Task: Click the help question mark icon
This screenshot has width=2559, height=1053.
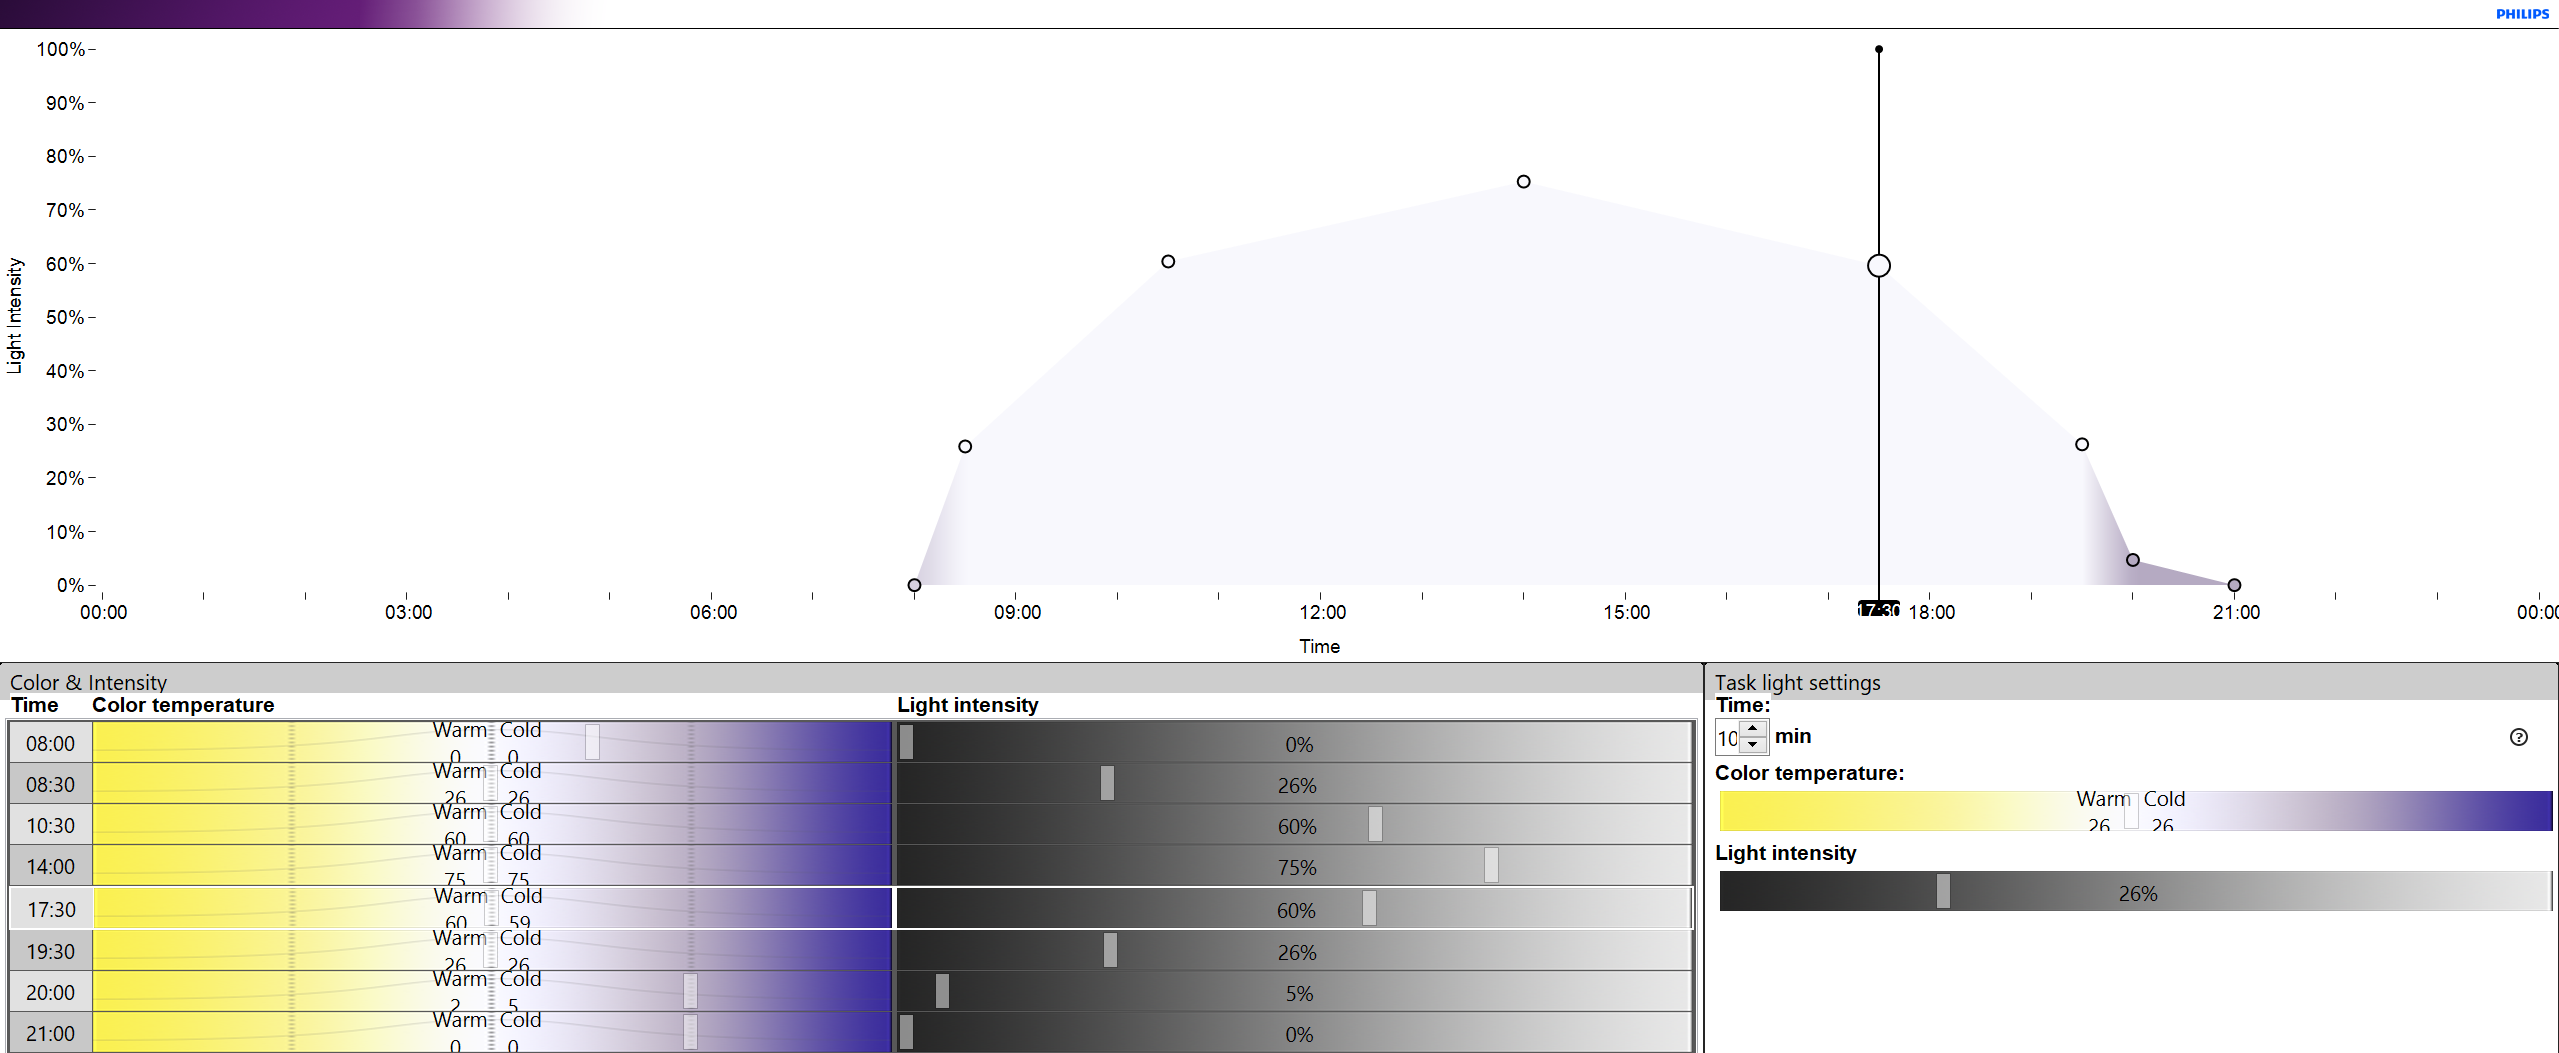Action: [2518, 737]
